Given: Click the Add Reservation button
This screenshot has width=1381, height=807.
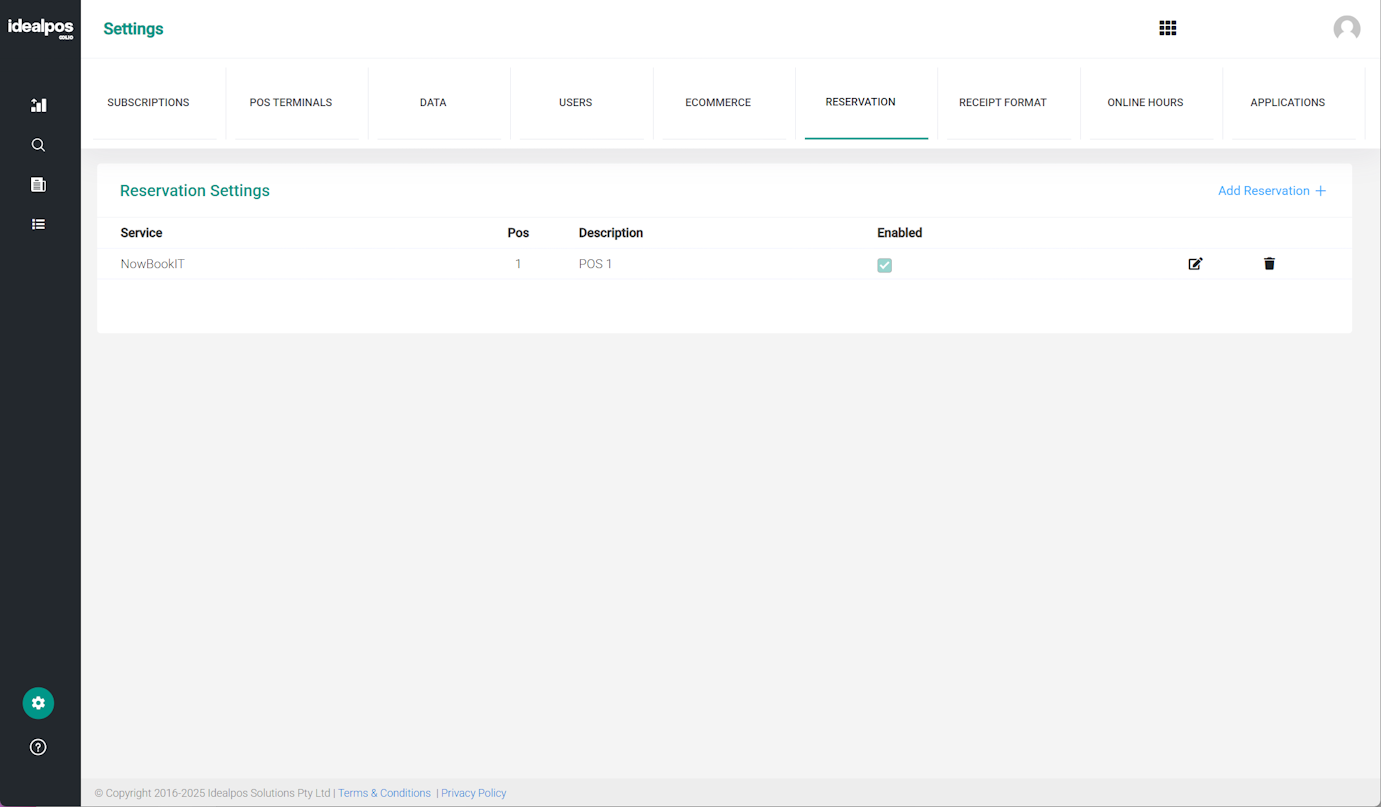Looking at the screenshot, I should pyautogui.click(x=1271, y=191).
